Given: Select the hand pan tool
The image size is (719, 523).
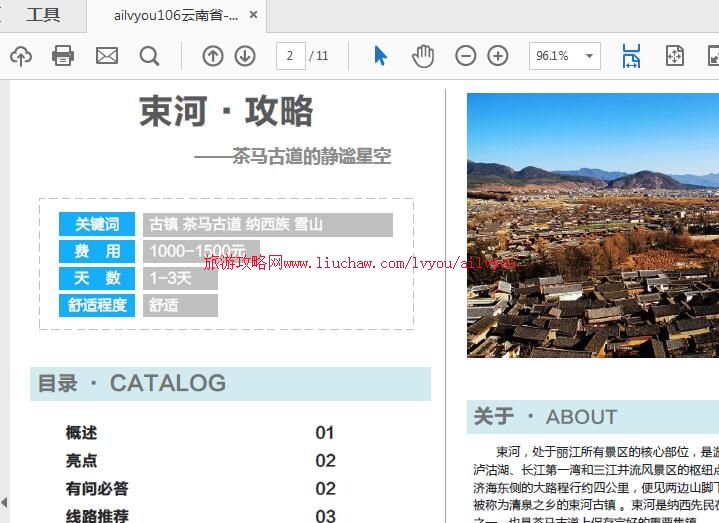Looking at the screenshot, I should click(x=423, y=56).
